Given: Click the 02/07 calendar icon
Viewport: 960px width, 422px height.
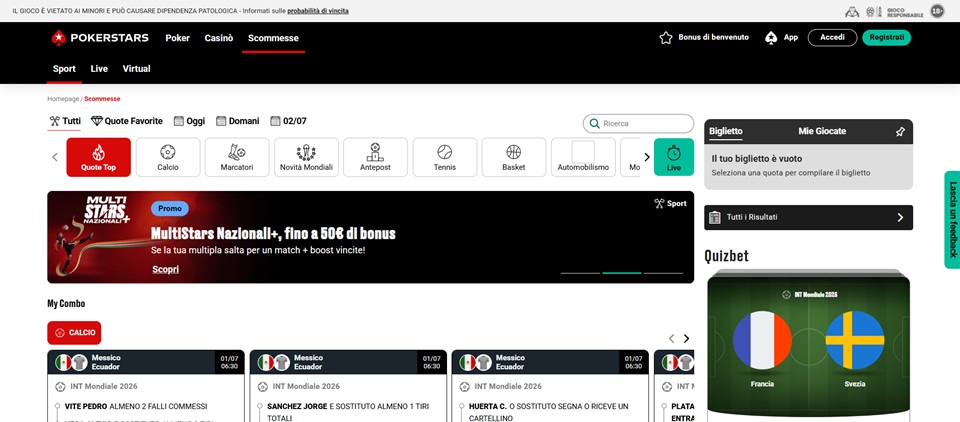Looking at the screenshot, I should 276,121.
